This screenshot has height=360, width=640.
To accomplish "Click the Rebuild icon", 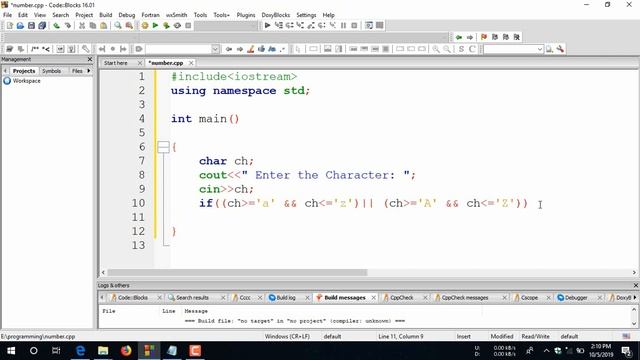I will pyautogui.click(x=177, y=26).
